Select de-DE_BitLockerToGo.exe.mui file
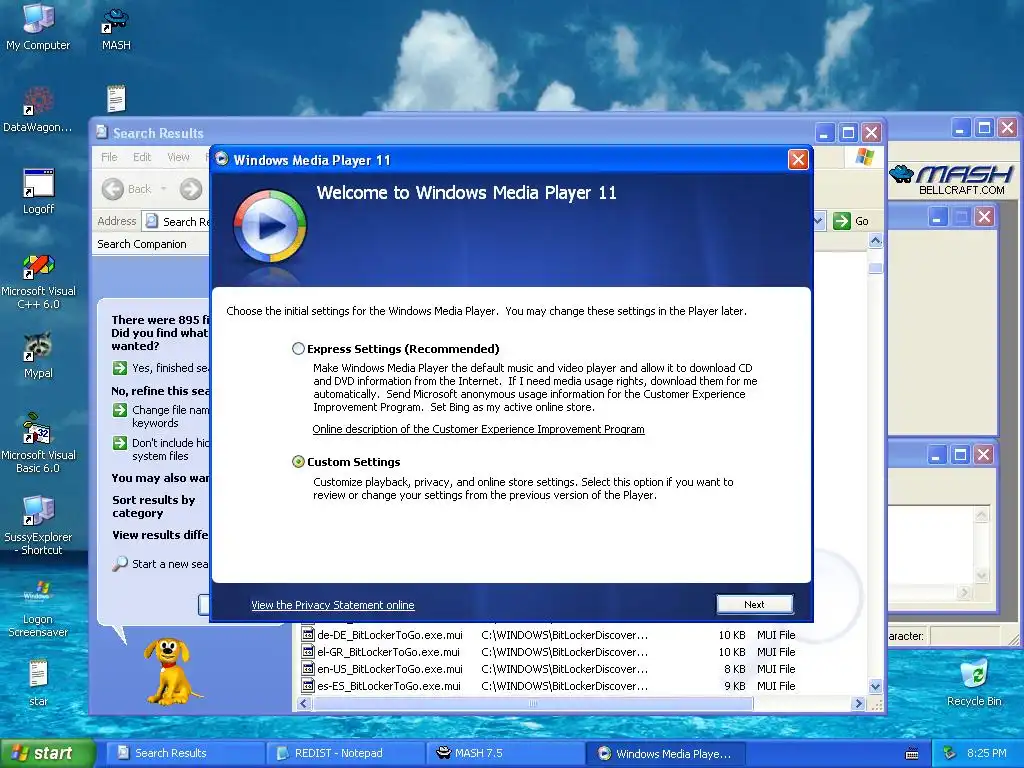Image resolution: width=1024 pixels, height=768 pixels. click(x=382, y=635)
